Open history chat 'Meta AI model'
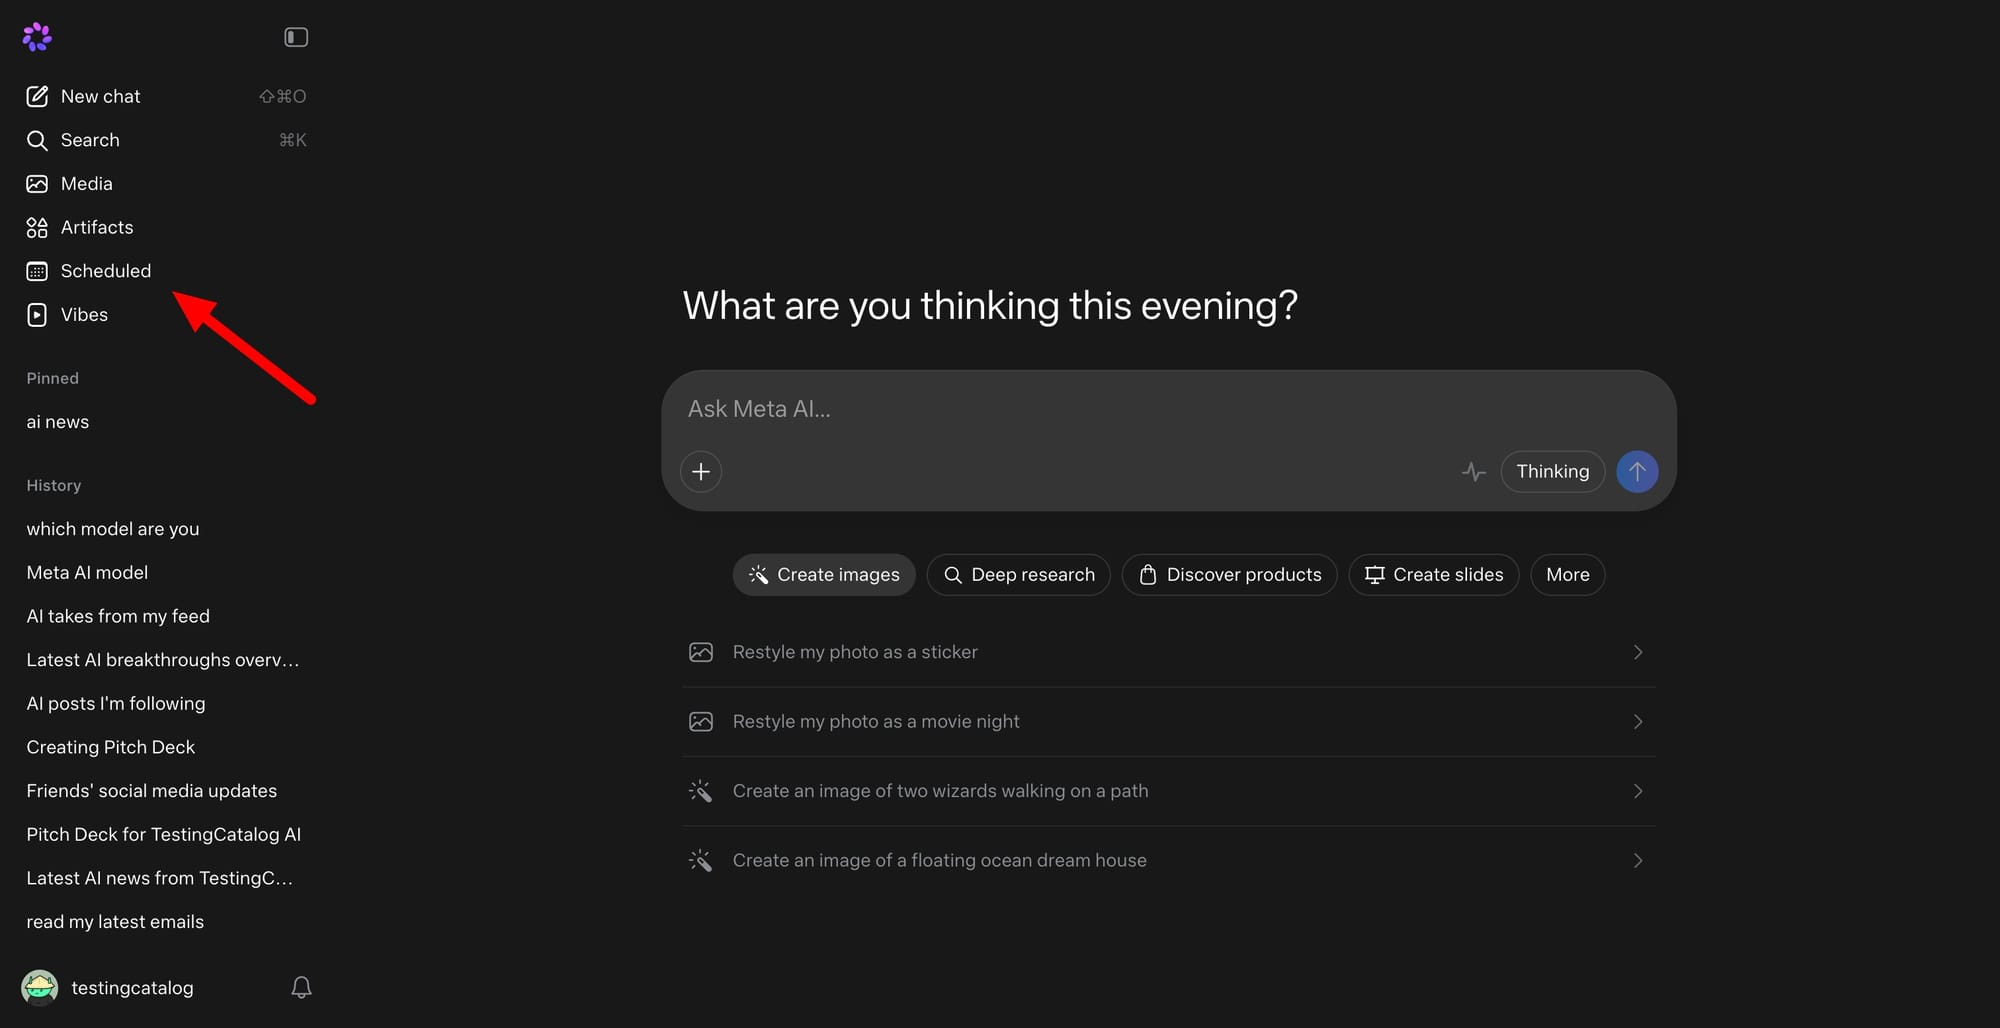Image resolution: width=2000 pixels, height=1028 pixels. click(x=87, y=573)
